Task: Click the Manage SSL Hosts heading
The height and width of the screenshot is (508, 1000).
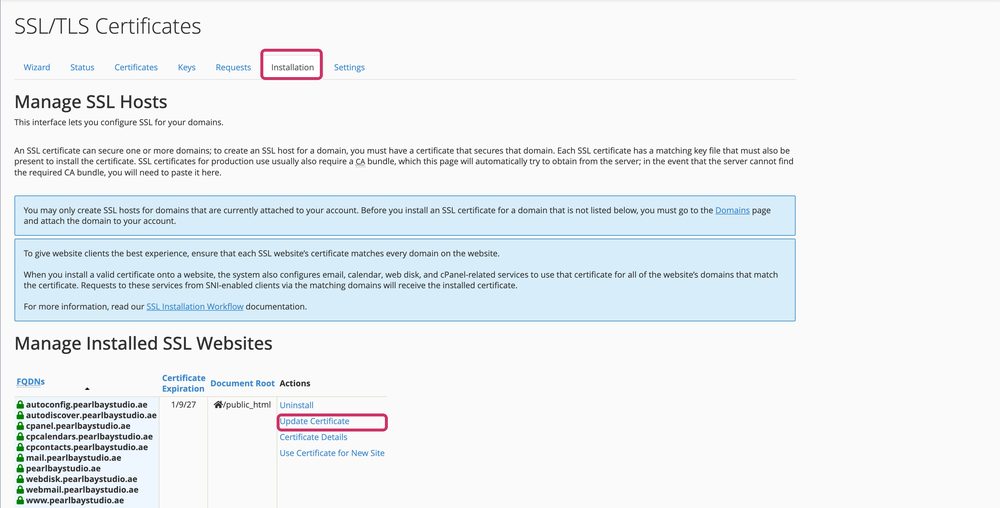Action: [91, 102]
